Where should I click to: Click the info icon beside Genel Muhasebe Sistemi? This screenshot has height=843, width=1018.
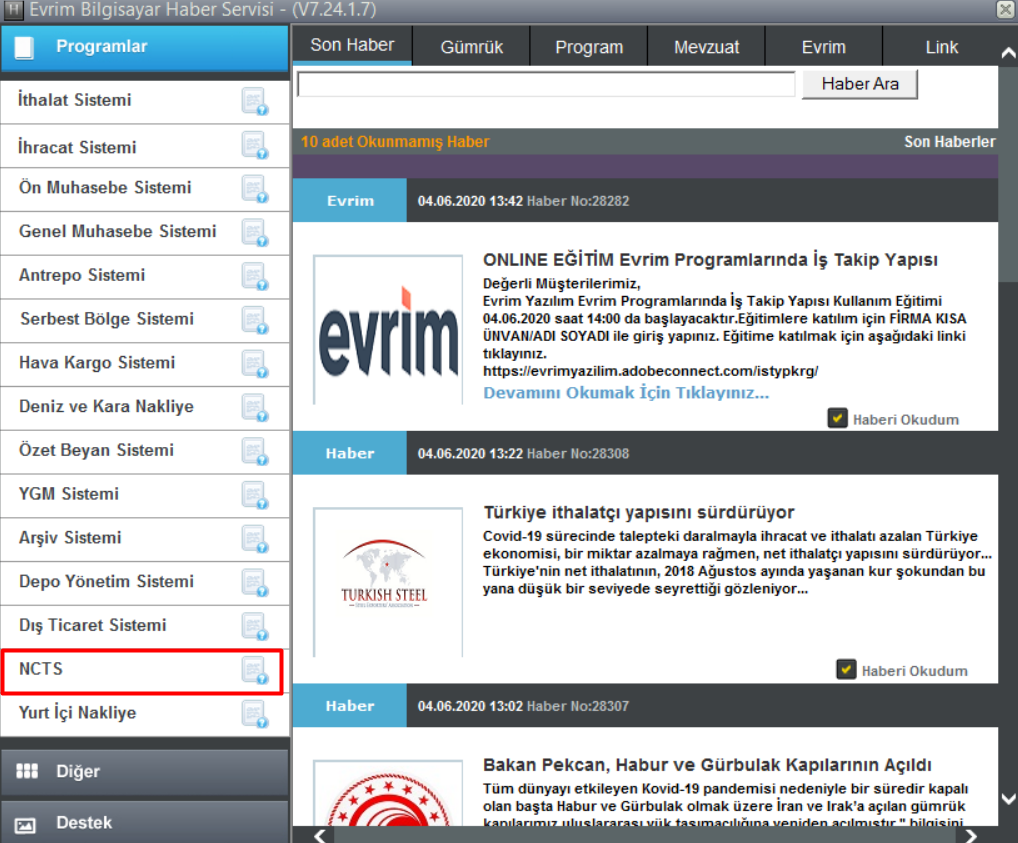pyautogui.click(x=254, y=233)
